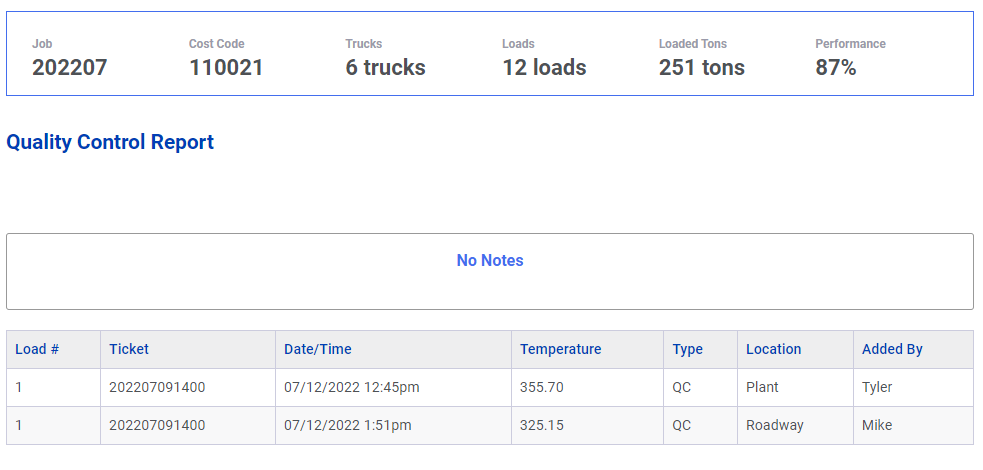The width and height of the screenshot is (983, 470).
Task: Select the 251 tons loaded stat
Action: [702, 68]
